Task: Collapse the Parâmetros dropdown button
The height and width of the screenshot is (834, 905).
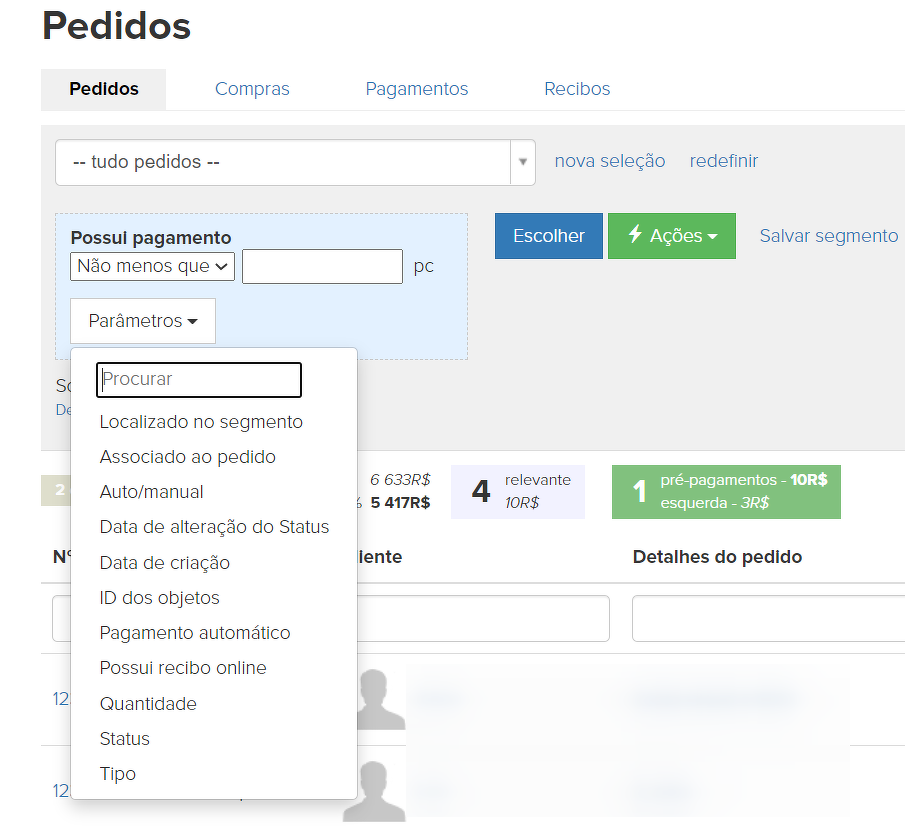Action: point(143,321)
